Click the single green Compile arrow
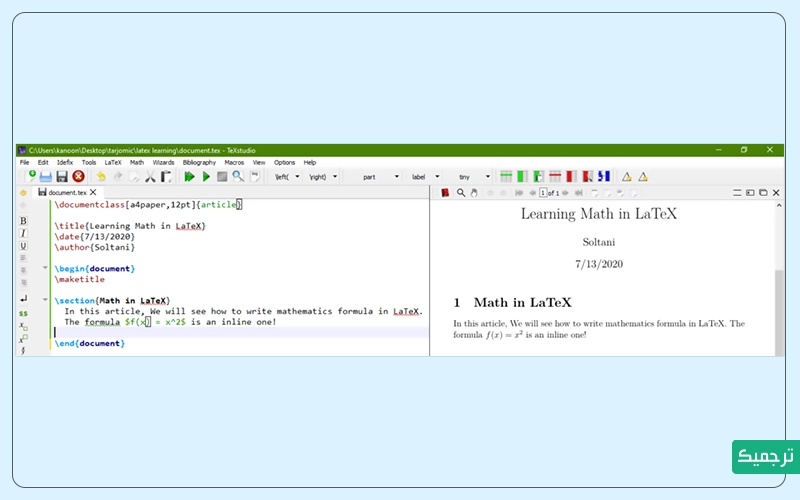Viewport: 800px width, 500px height. [206, 177]
